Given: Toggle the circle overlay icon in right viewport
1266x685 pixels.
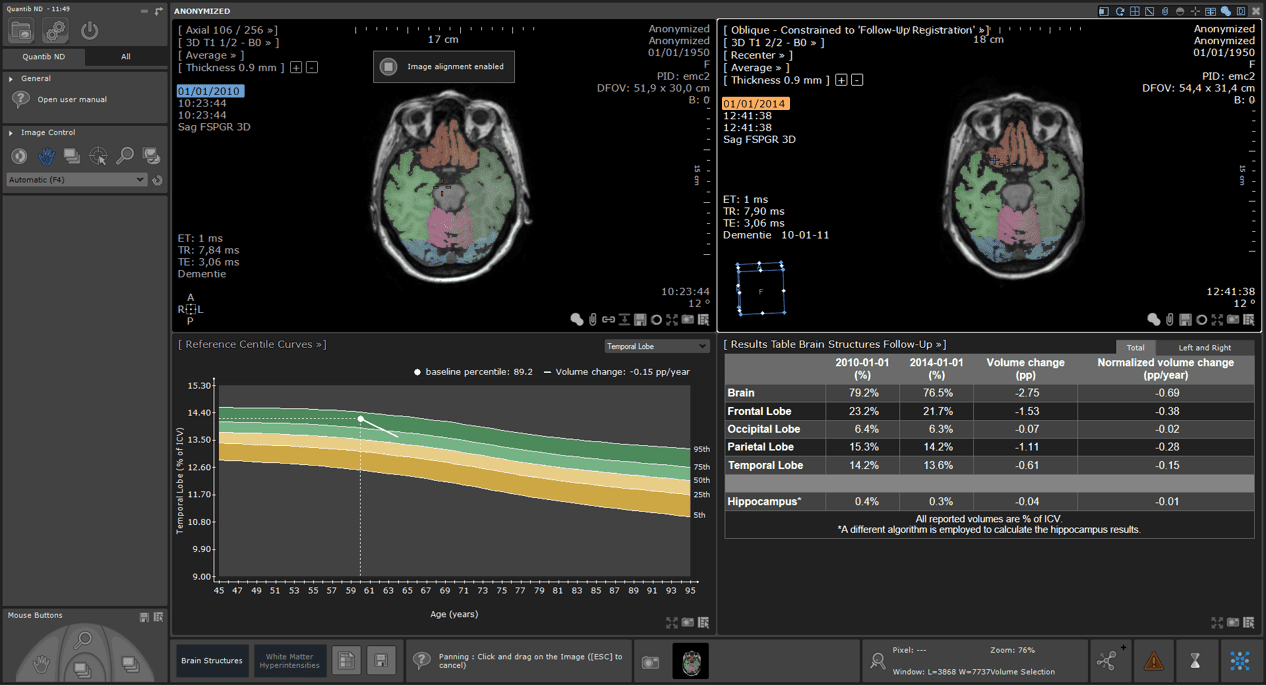Looking at the screenshot, I should coord(1201,320).
